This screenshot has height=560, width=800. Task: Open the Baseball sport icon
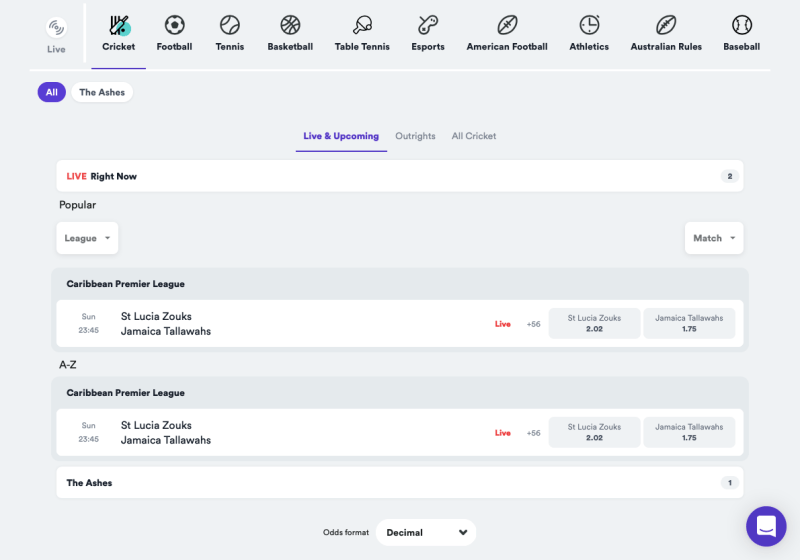741,26
